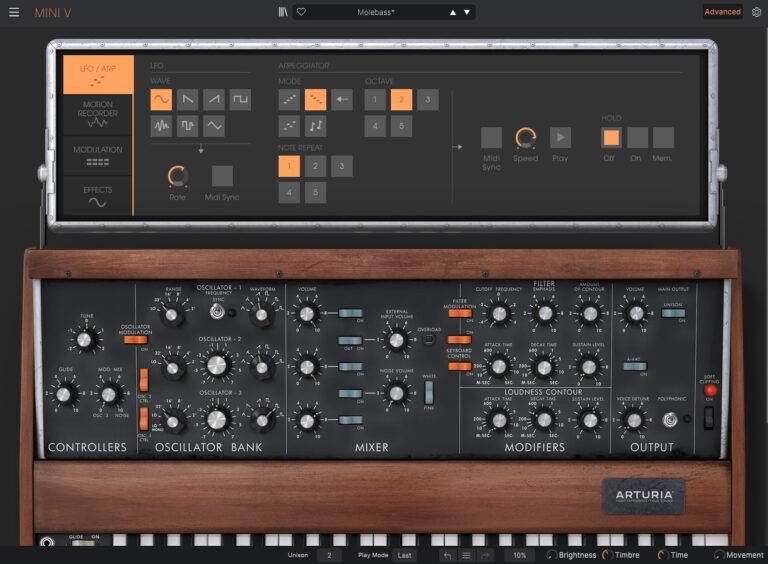Flip the Polyphonic switch

[x=670, y=420]
